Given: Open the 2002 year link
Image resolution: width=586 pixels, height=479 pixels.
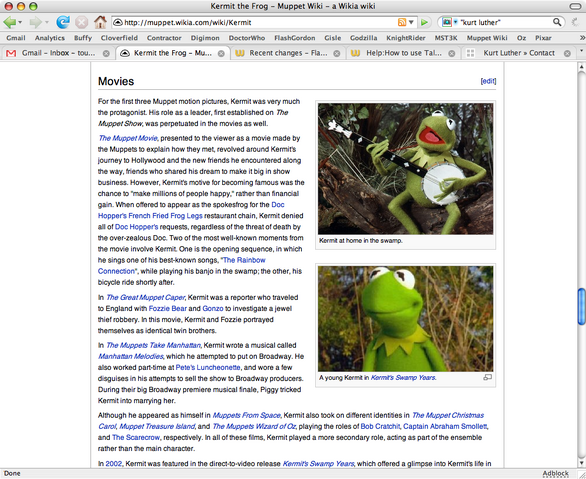Looking at the screenshot, I should tap(114, 464).
